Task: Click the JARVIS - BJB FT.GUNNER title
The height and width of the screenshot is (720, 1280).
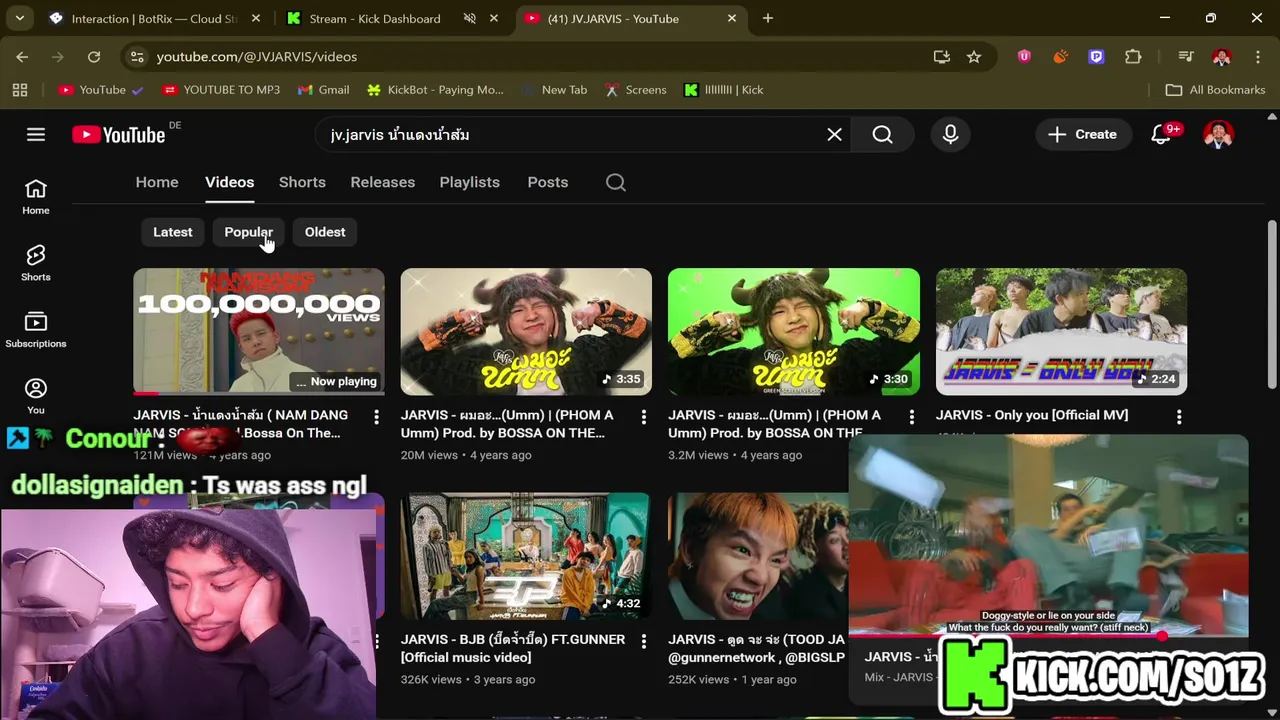Action: coord(513,648)
